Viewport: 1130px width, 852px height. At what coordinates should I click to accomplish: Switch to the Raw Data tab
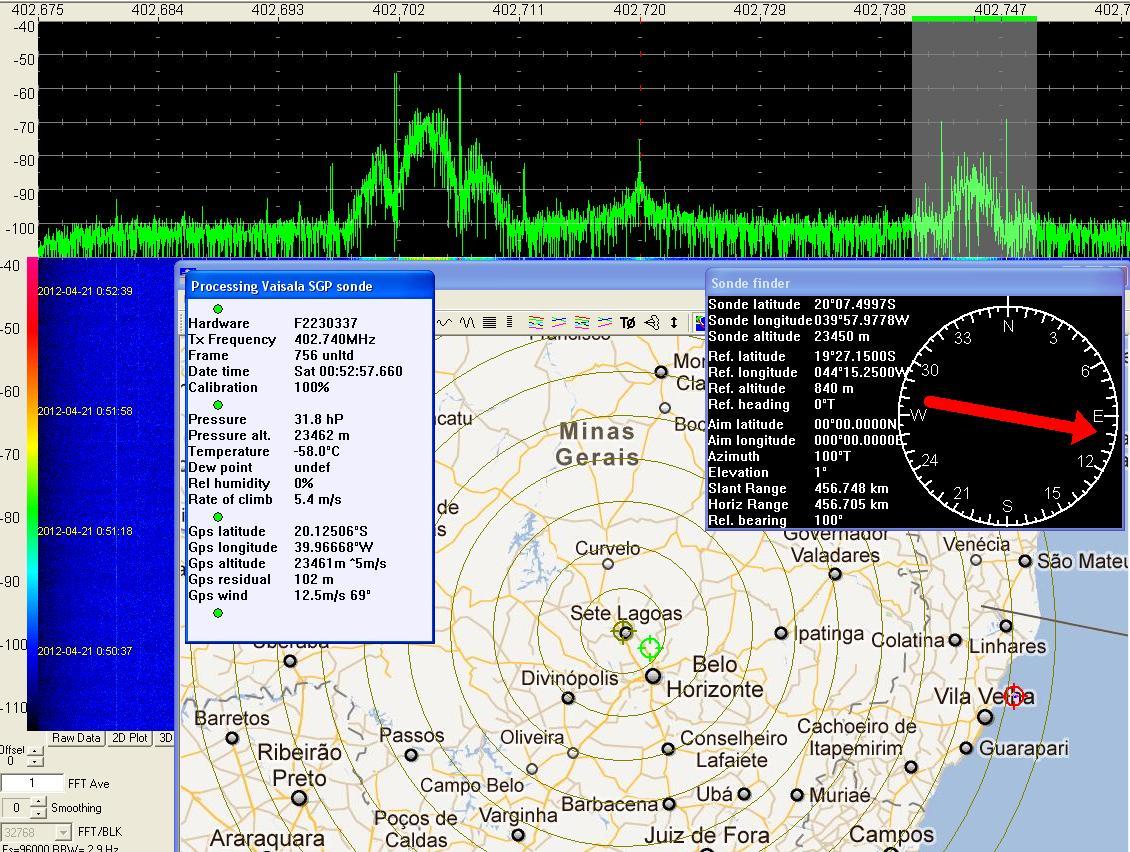click(x=76, y=738)
